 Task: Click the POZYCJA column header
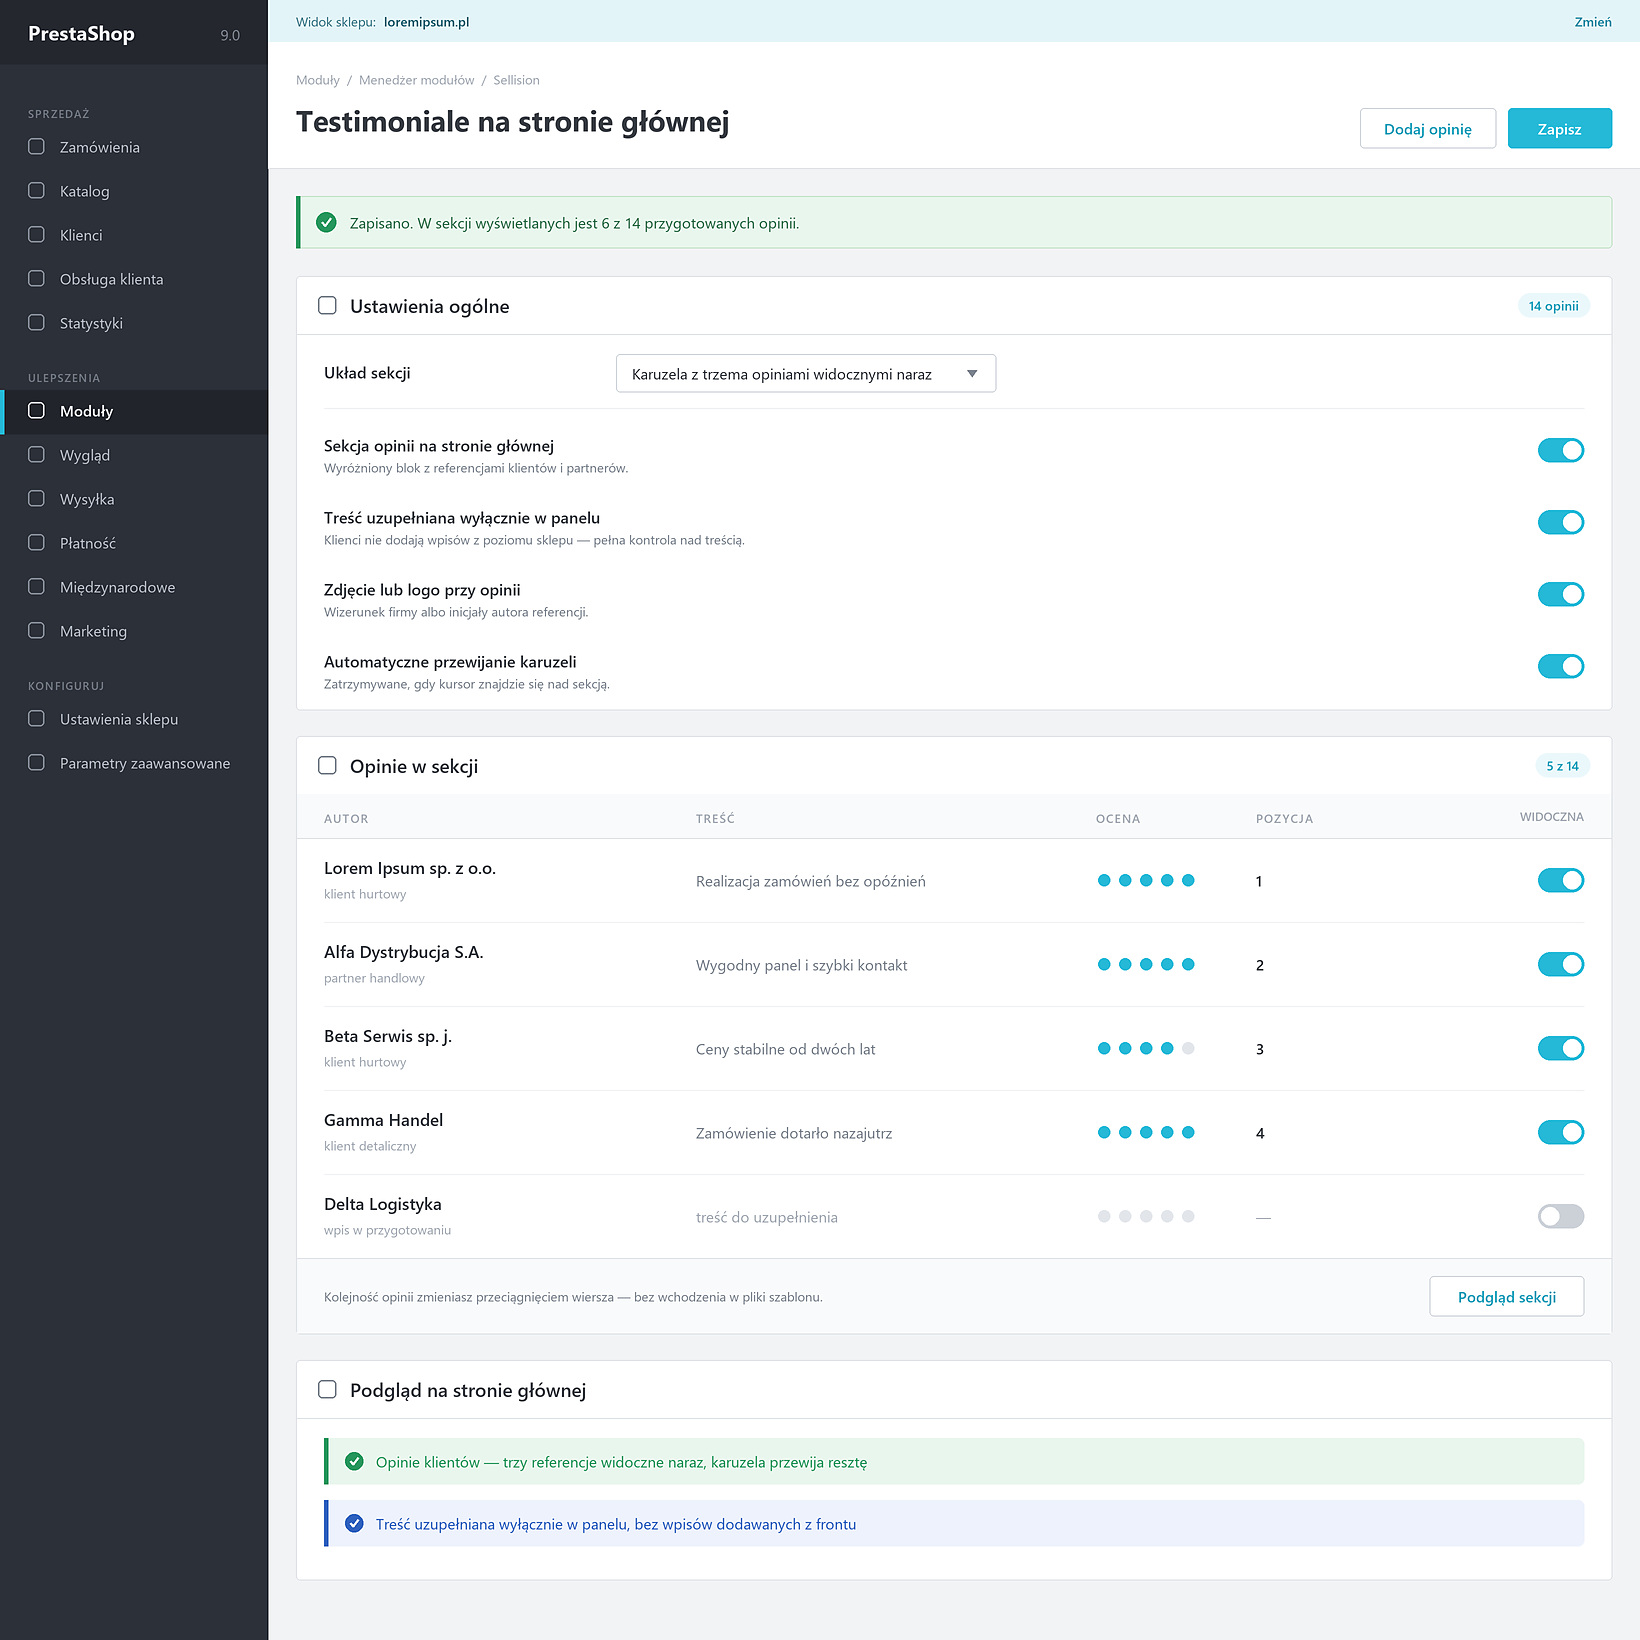tap(1284, 819)
